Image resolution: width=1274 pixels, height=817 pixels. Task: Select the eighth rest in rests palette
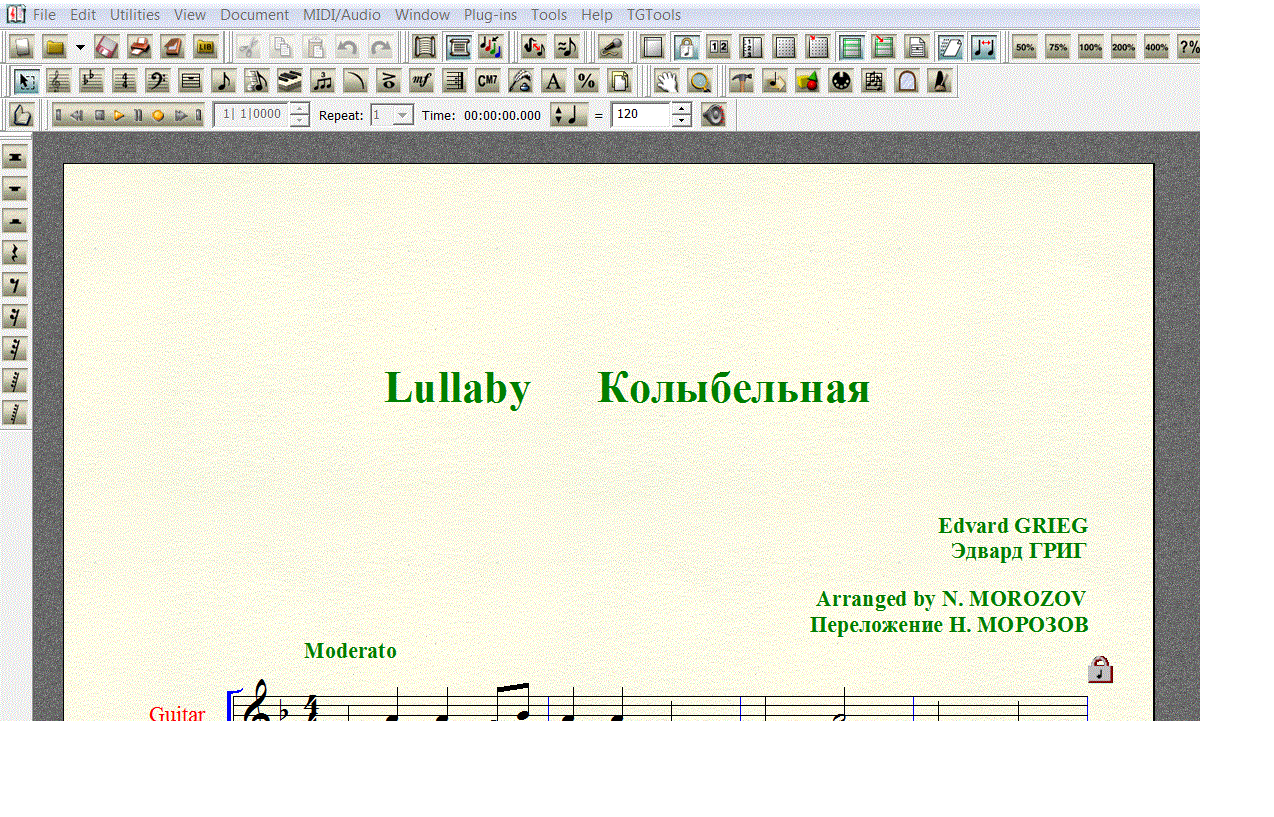tap(15, 285)
